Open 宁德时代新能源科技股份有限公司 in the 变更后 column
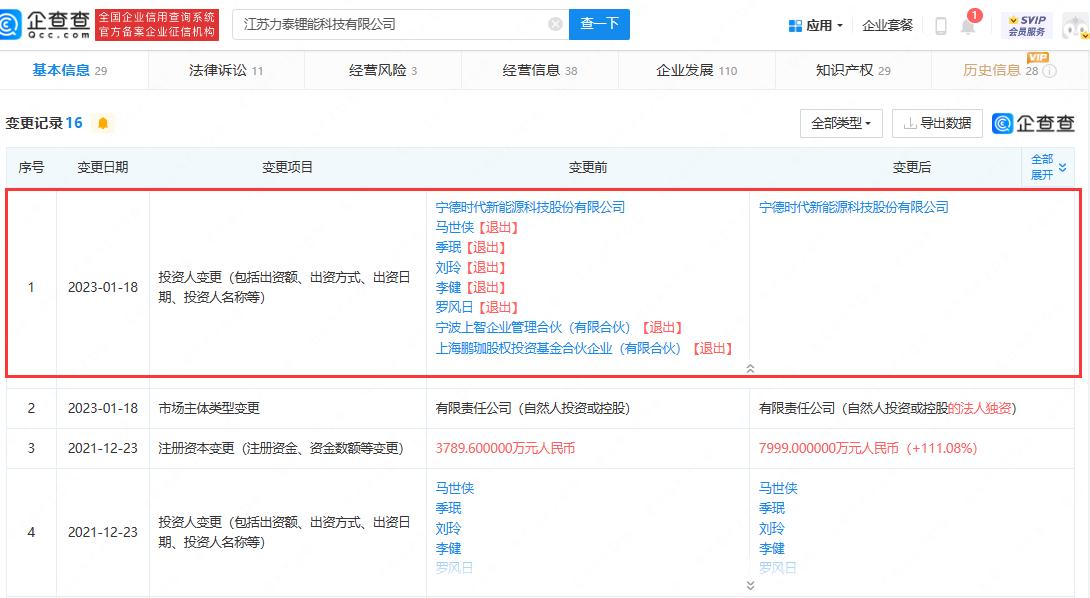Viewport: 1090px width, 598px height. [x=854, y=207]
